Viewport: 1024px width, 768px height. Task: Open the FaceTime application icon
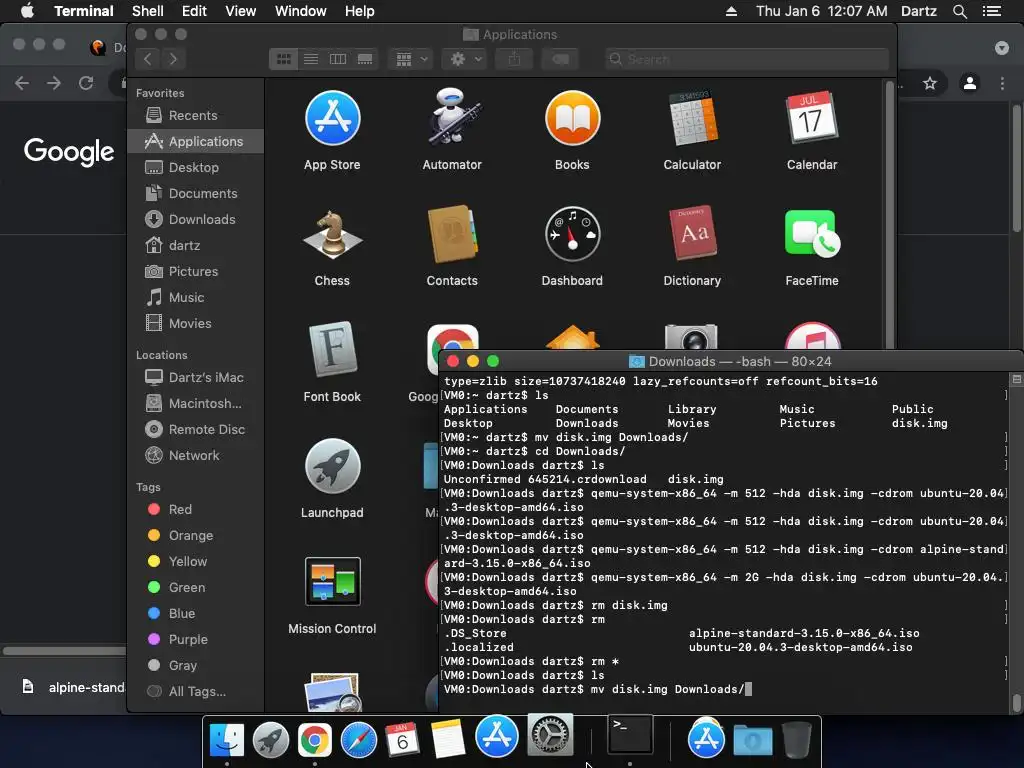tap(812, 233)
